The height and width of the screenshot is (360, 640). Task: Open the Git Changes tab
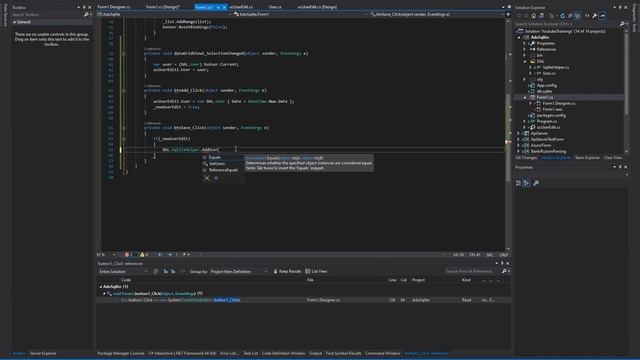(x=526, y=158)
